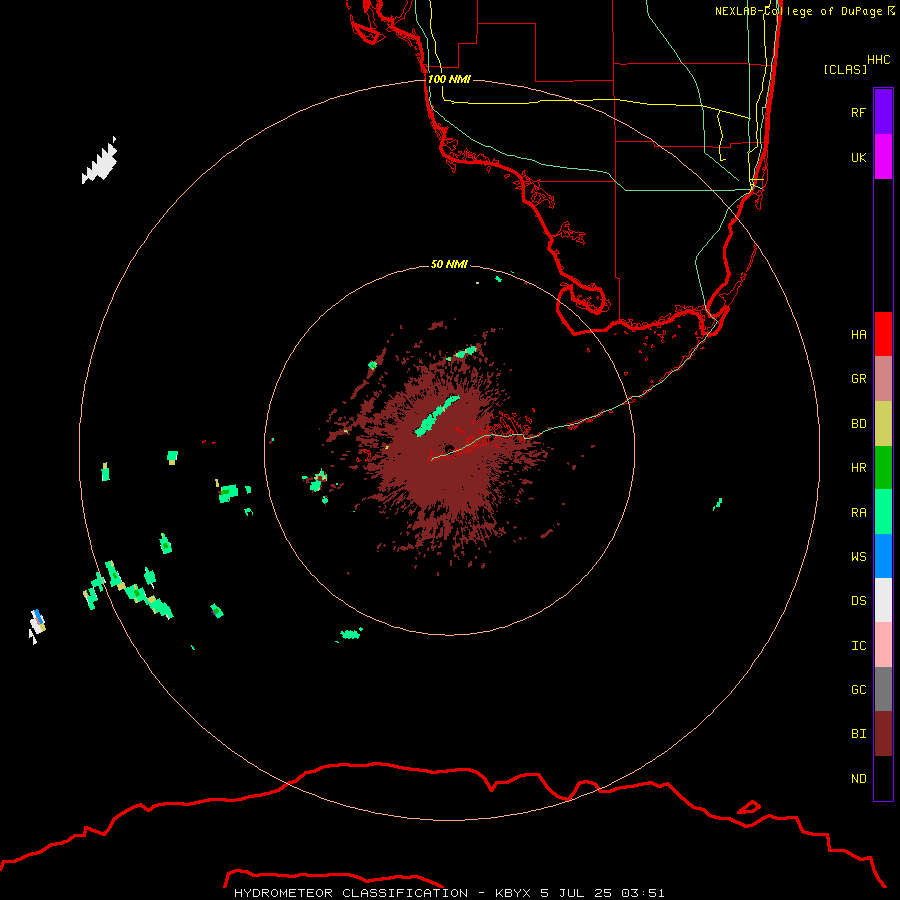Click the KBYX radar site identifier

click(x=513, y=893)
